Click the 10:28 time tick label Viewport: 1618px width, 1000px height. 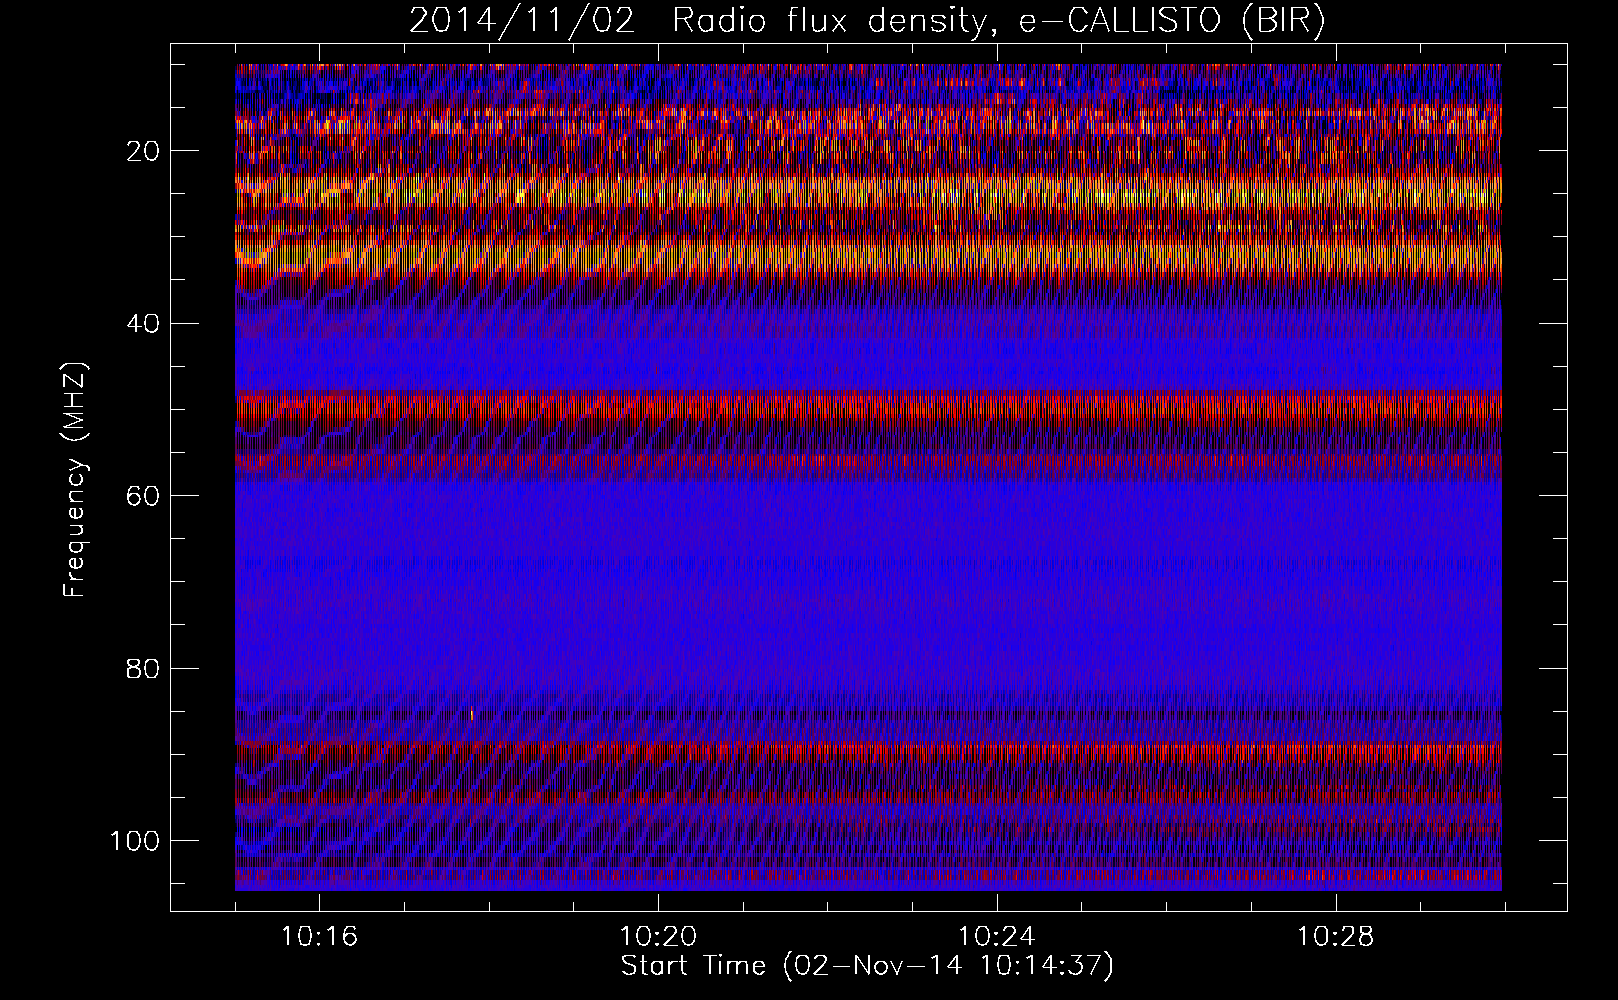coord(1336,937)
